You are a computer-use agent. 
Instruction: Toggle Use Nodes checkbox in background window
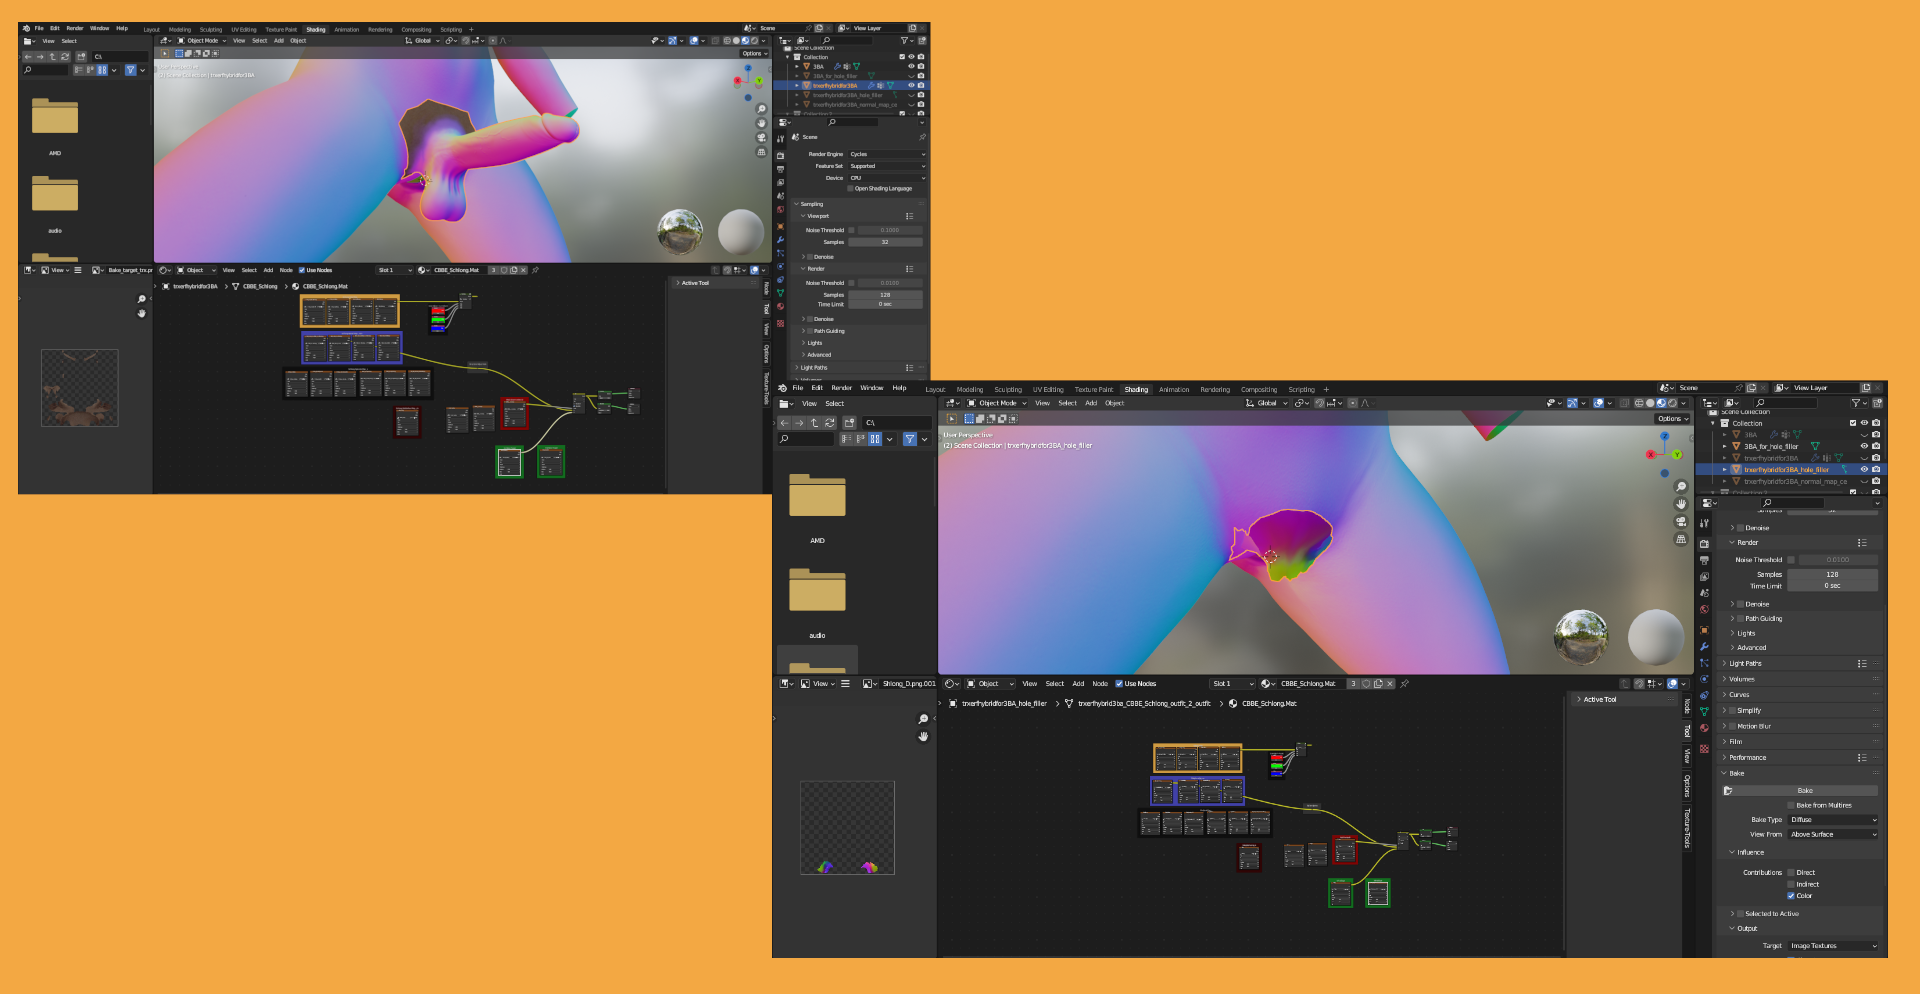(302, 270)
